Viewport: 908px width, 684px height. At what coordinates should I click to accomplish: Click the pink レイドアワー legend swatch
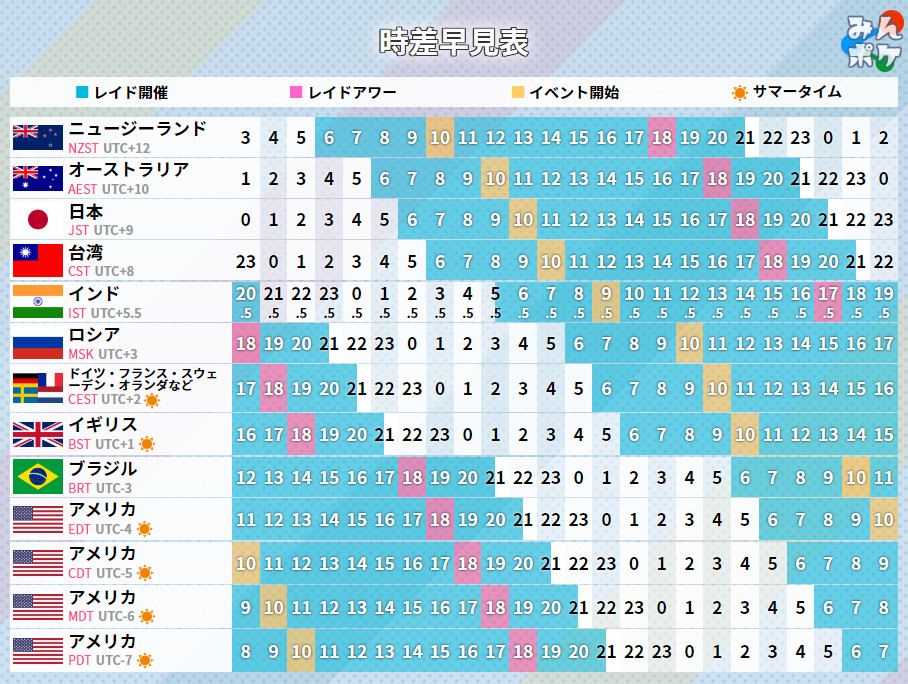(x=296, y=93)
